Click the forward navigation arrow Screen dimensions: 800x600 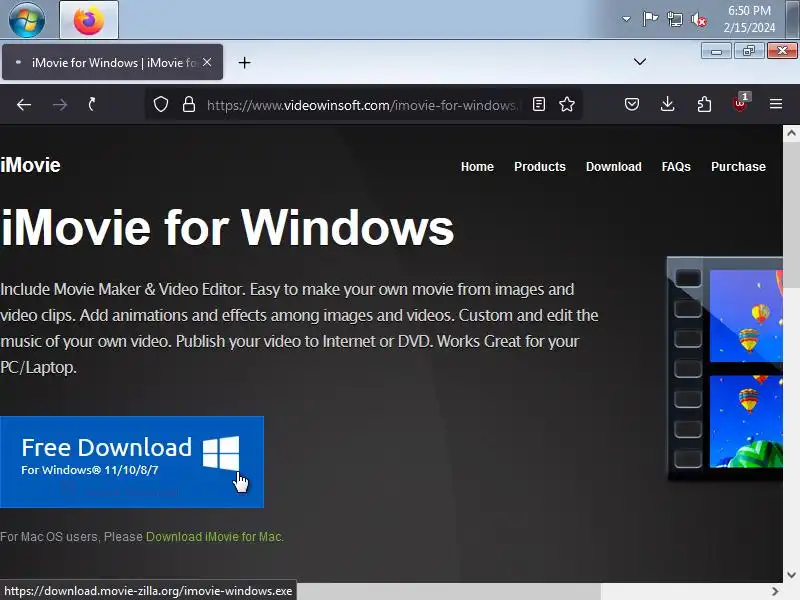click(60, 105)
